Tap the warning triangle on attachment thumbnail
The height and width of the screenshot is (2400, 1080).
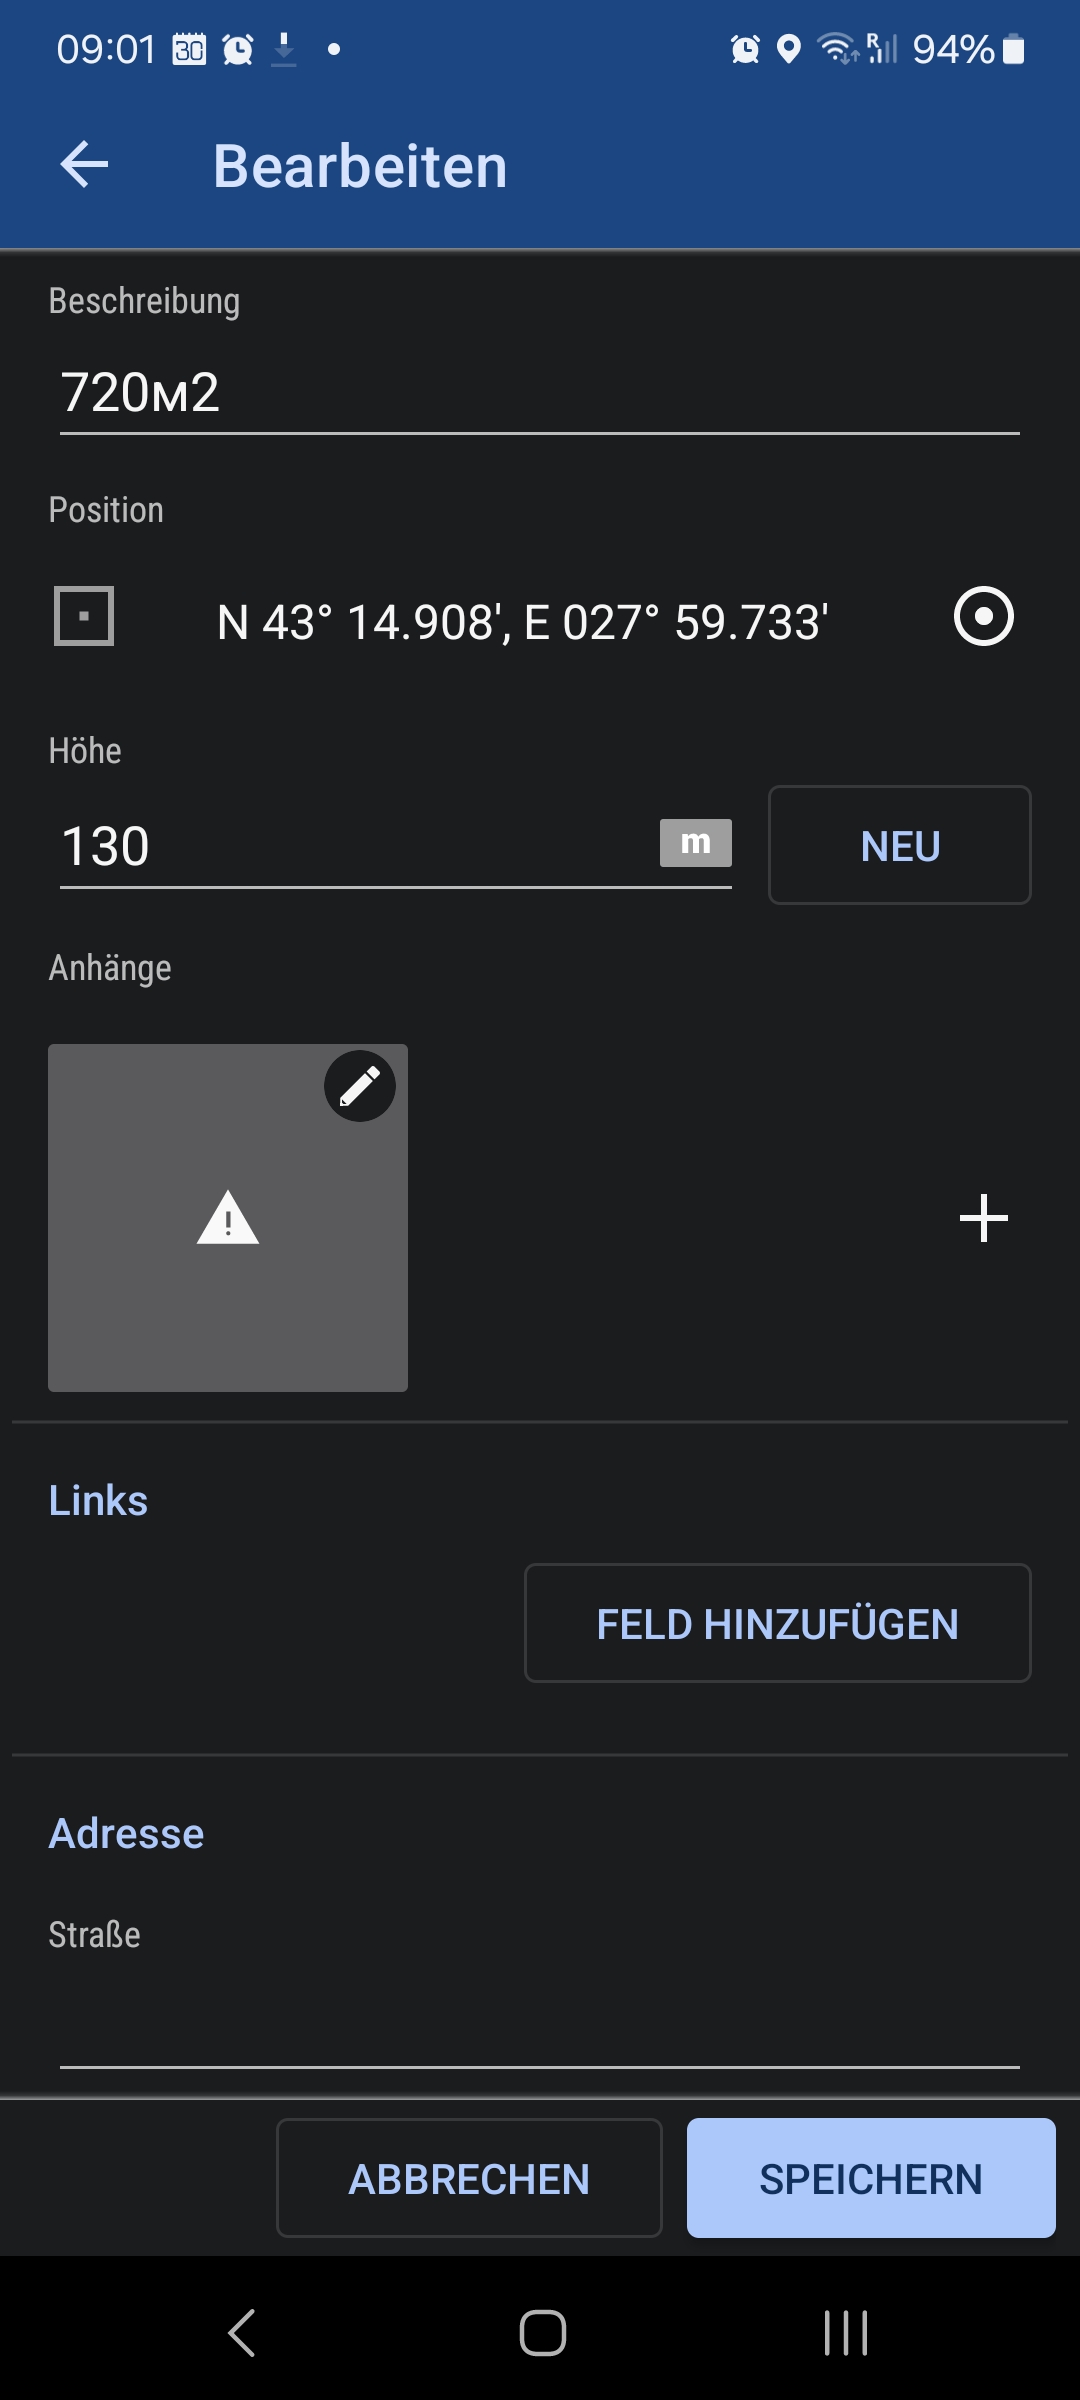[x=228, y=1218]
